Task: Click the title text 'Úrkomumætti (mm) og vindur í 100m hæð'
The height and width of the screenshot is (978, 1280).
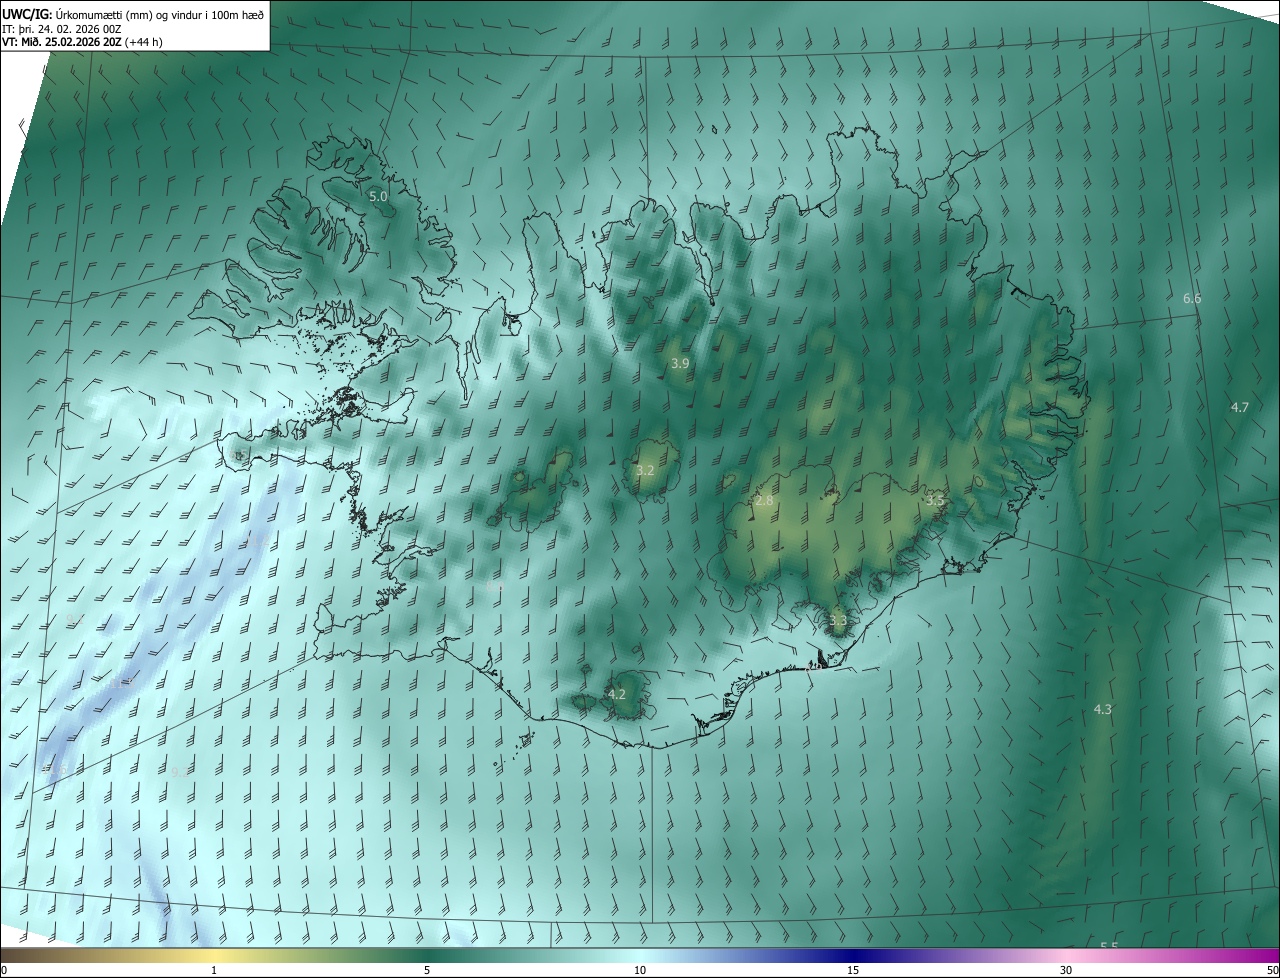Action: click(x=160, y=14)
